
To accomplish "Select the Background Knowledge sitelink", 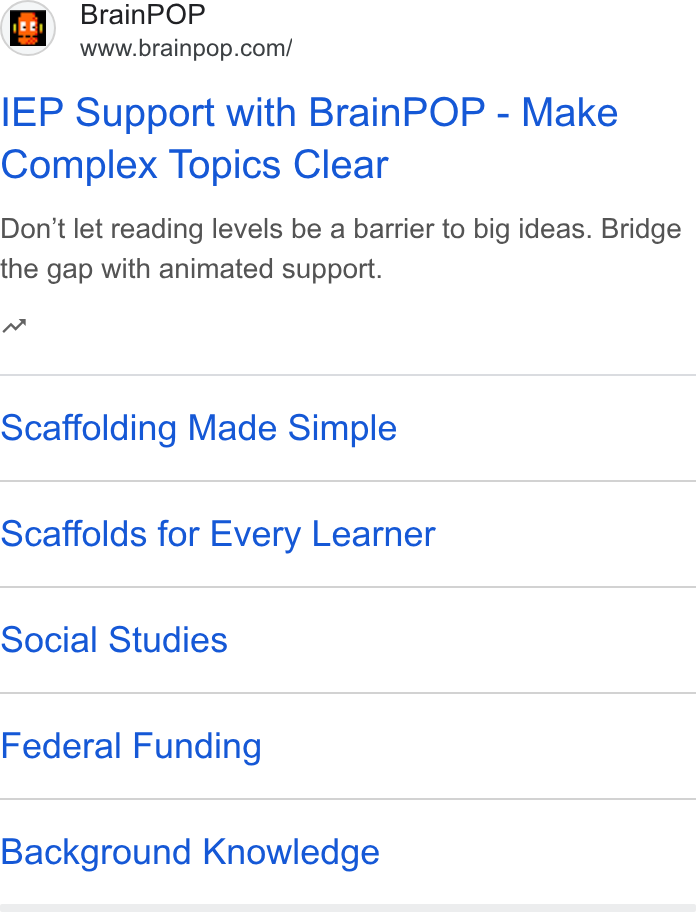I will click(190, 852).
